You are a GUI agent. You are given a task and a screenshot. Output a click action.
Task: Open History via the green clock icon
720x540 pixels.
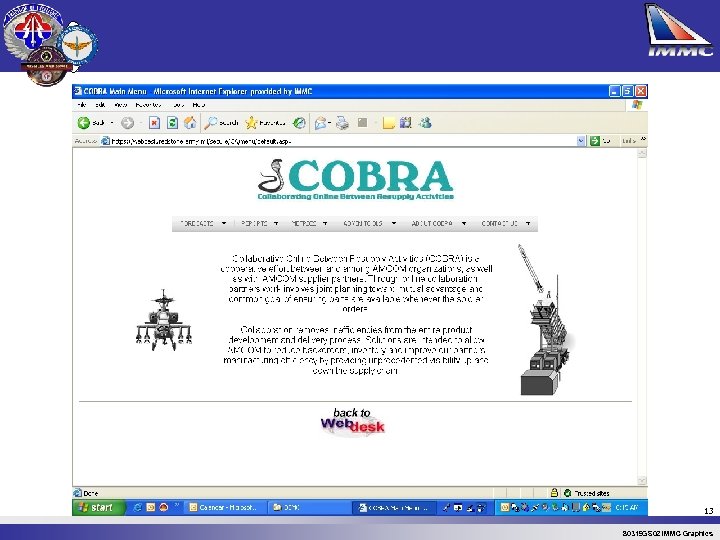(x=299, y=123)
